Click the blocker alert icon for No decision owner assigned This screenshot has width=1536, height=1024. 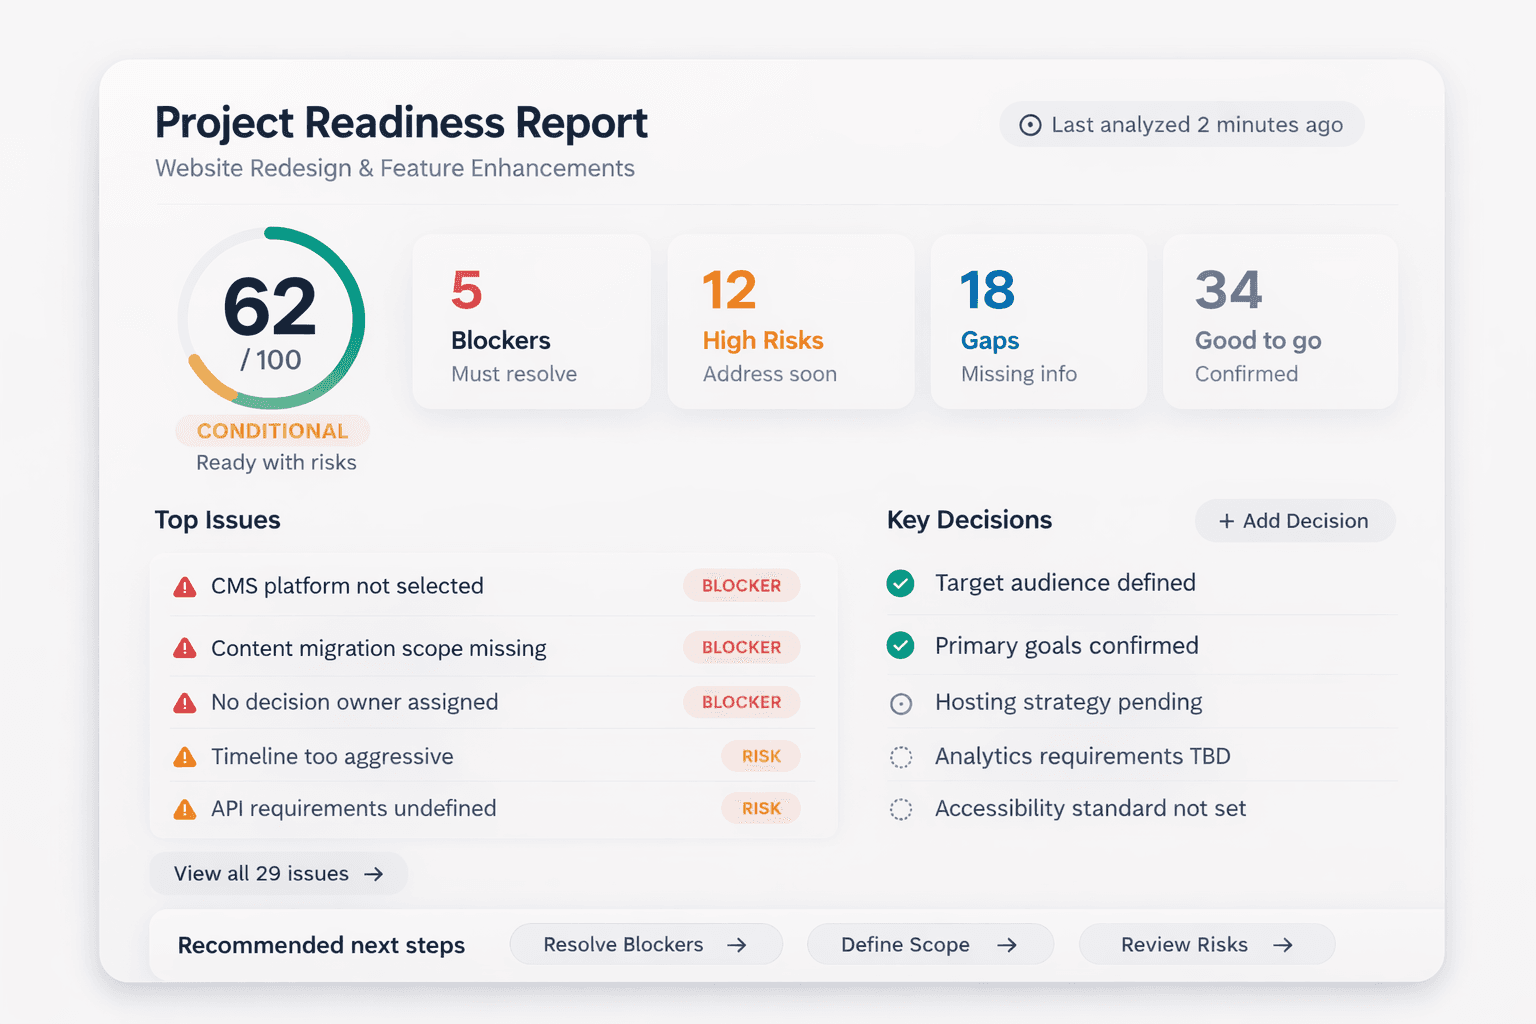coord(185,702)
